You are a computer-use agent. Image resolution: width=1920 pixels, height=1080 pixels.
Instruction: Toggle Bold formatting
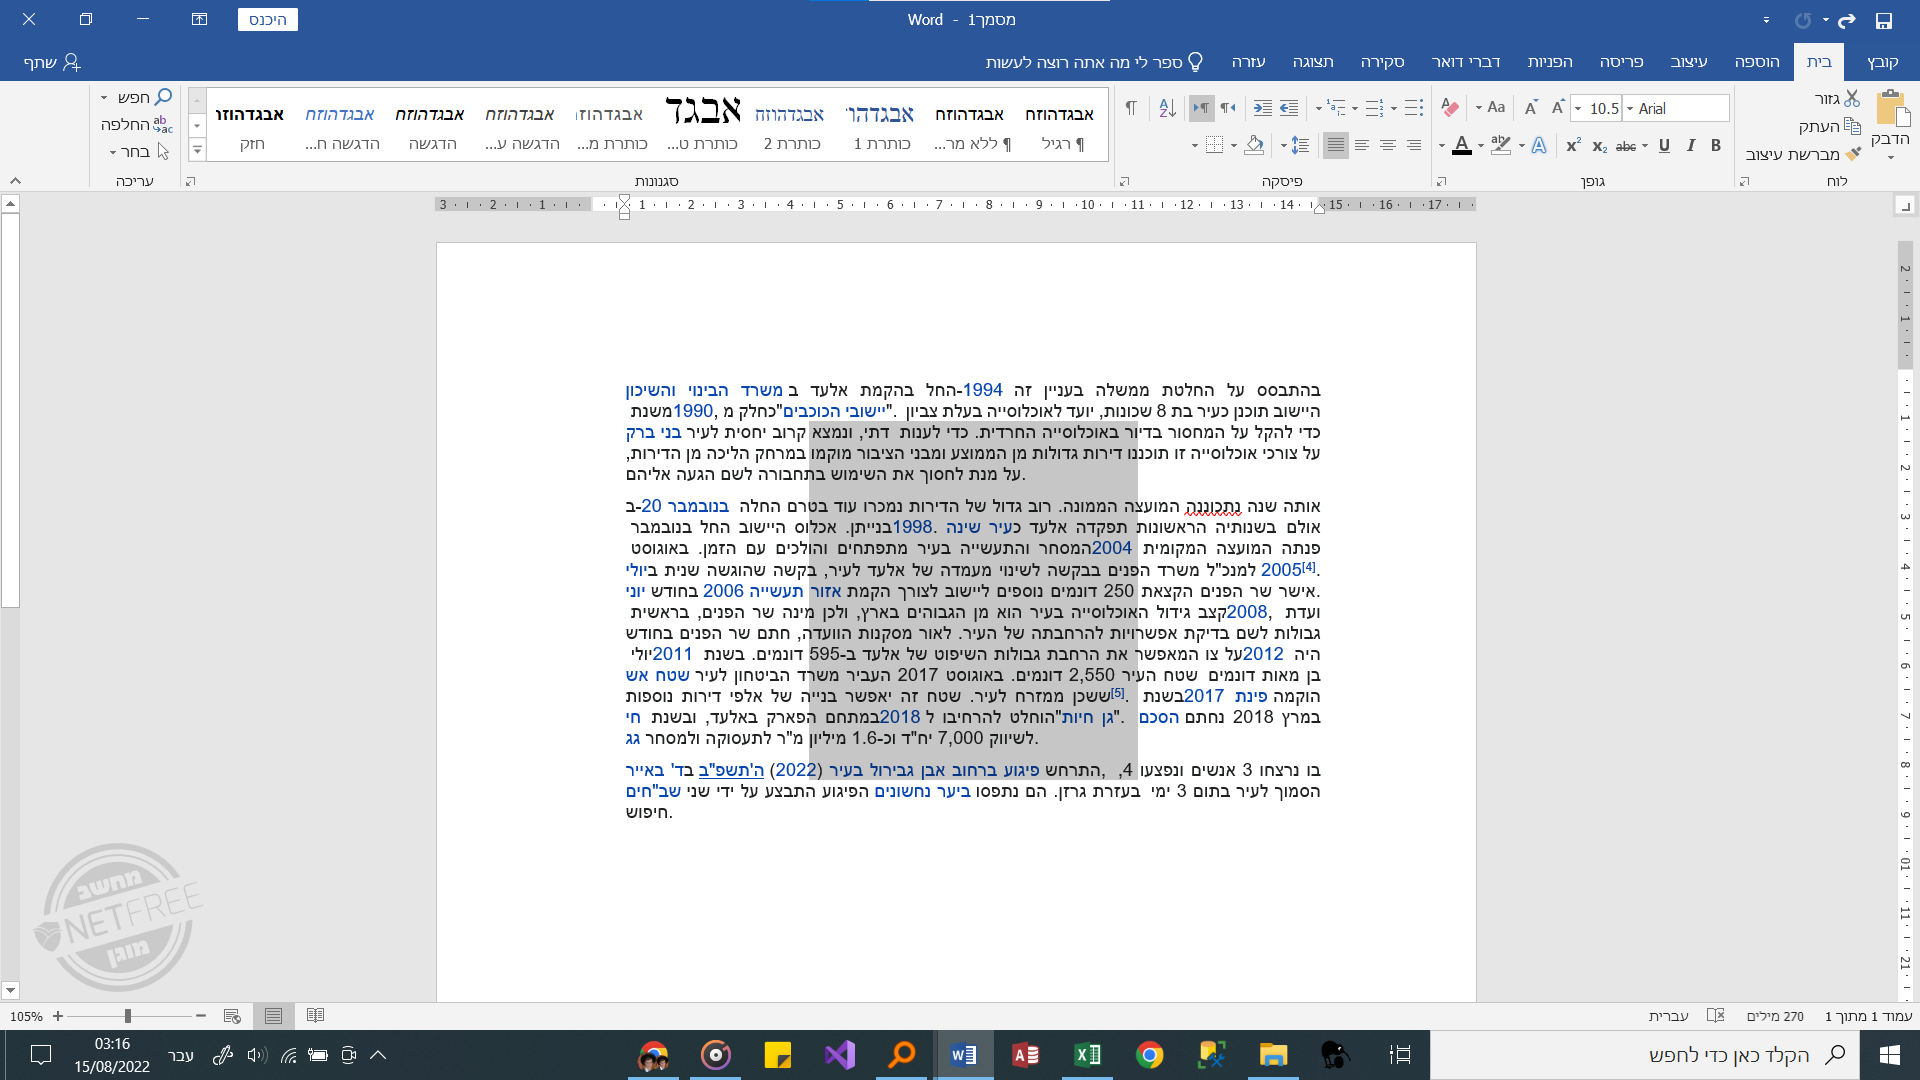click(1716, 146)
